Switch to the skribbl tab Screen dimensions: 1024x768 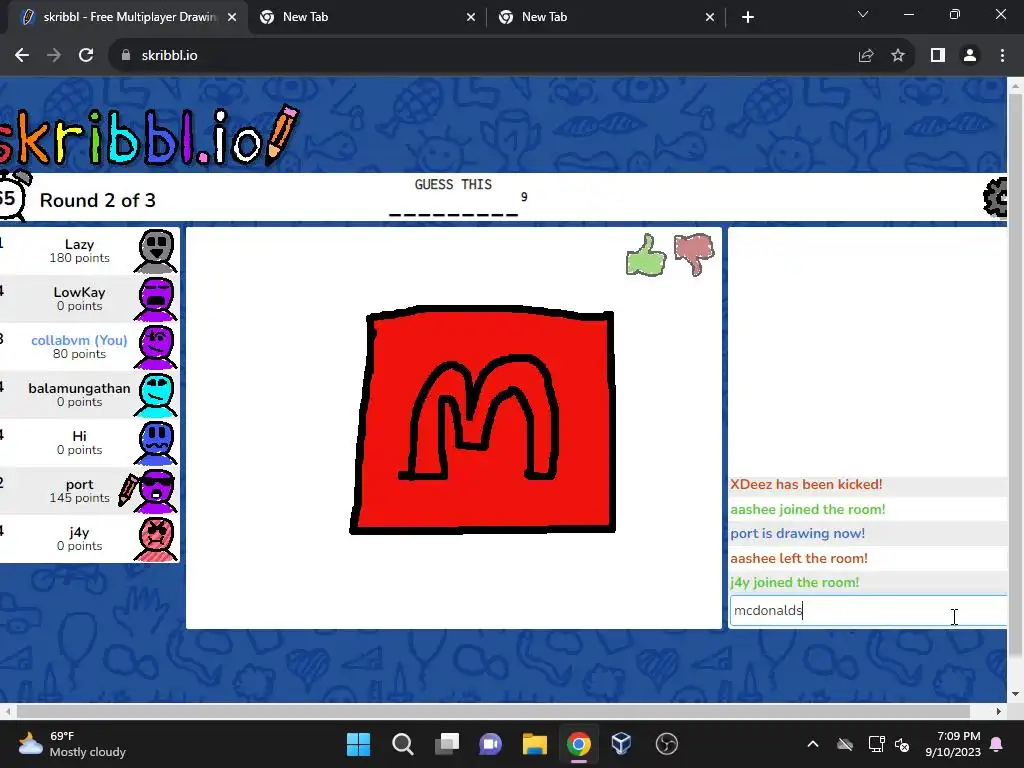click(x=129, y=17)
